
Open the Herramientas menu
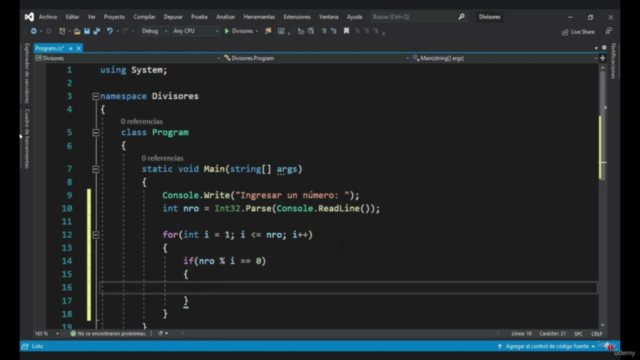(x=259, y=17)
